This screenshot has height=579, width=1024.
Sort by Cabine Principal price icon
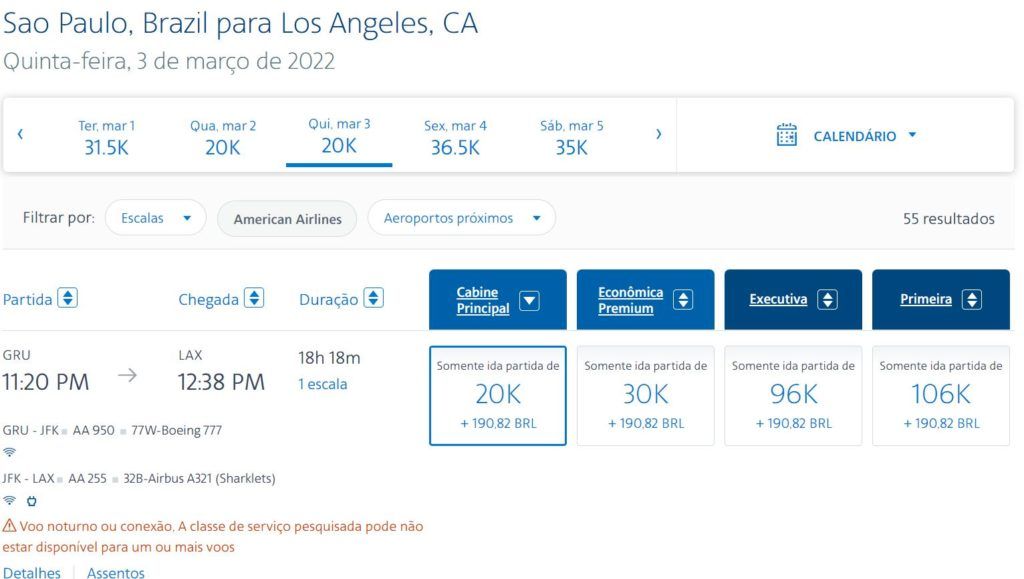[x=529, y=300]
